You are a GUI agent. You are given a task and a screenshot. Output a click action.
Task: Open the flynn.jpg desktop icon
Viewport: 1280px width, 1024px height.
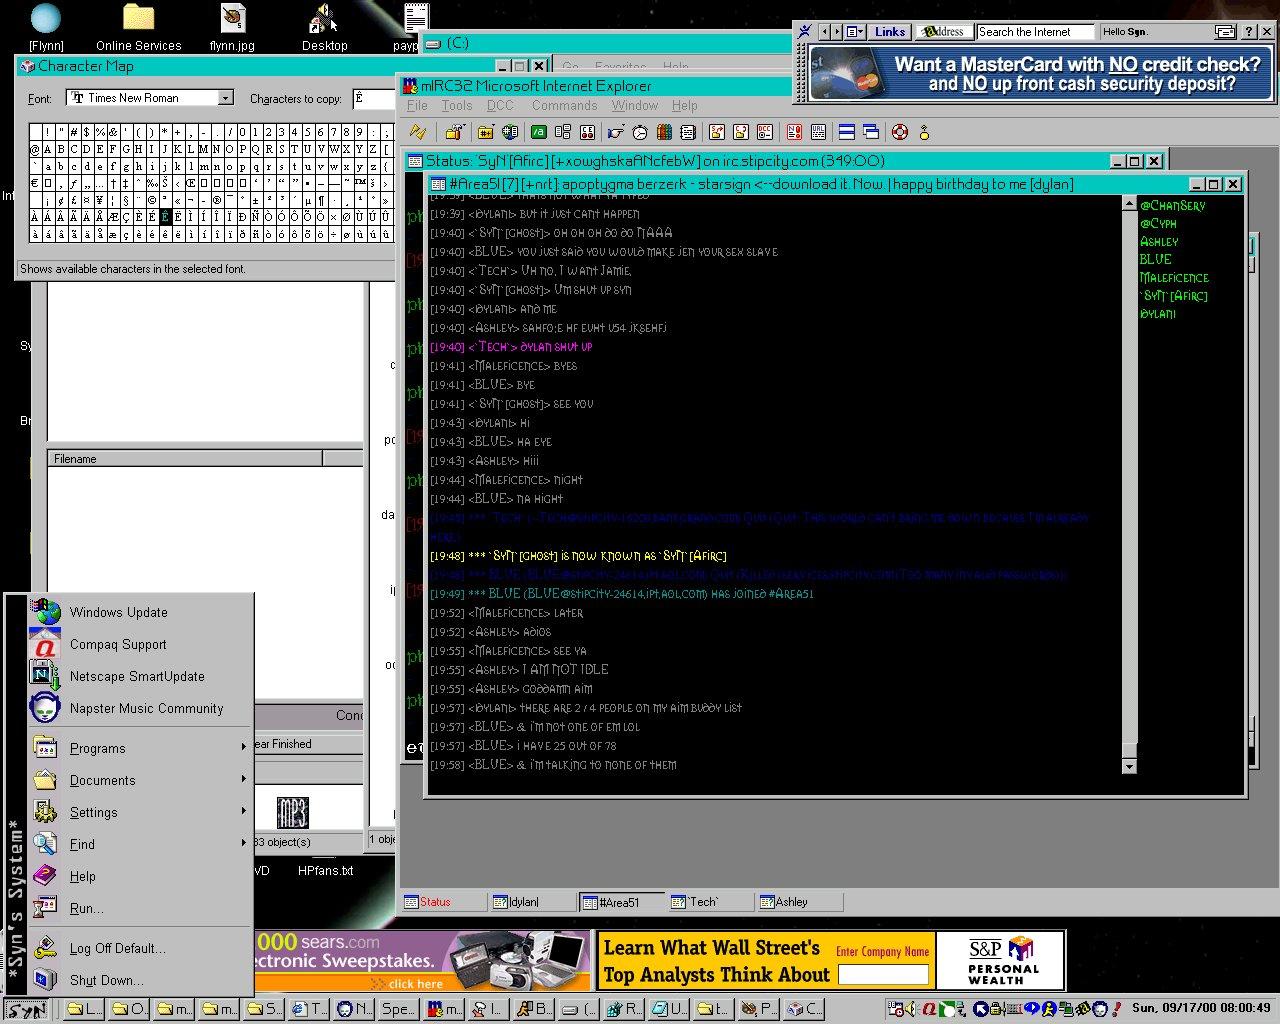click(234, 20)
